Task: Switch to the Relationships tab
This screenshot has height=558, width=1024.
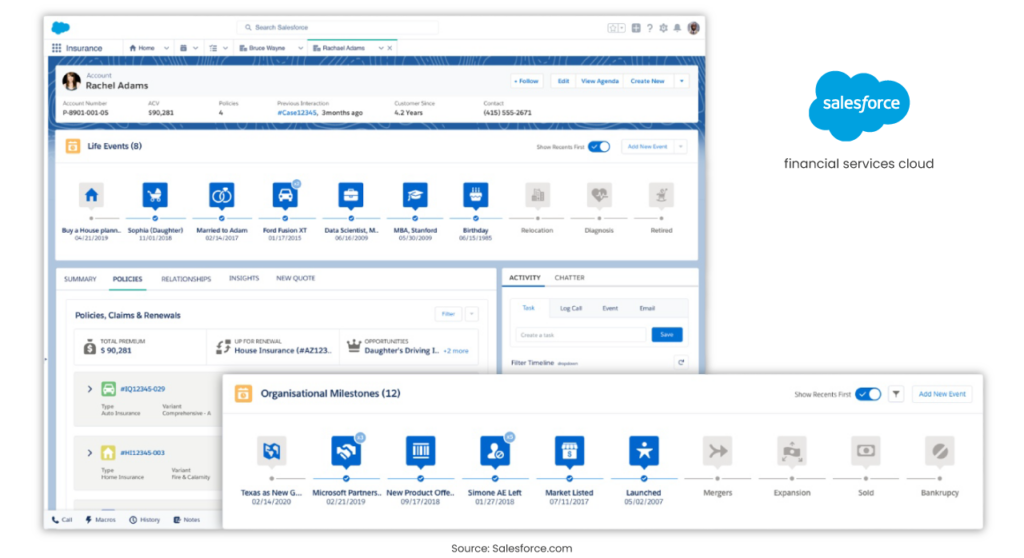Action: coord(186,279)
